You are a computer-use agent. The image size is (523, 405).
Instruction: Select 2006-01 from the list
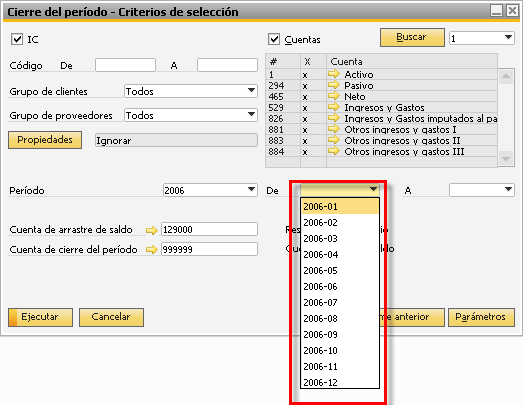point(340,207)
